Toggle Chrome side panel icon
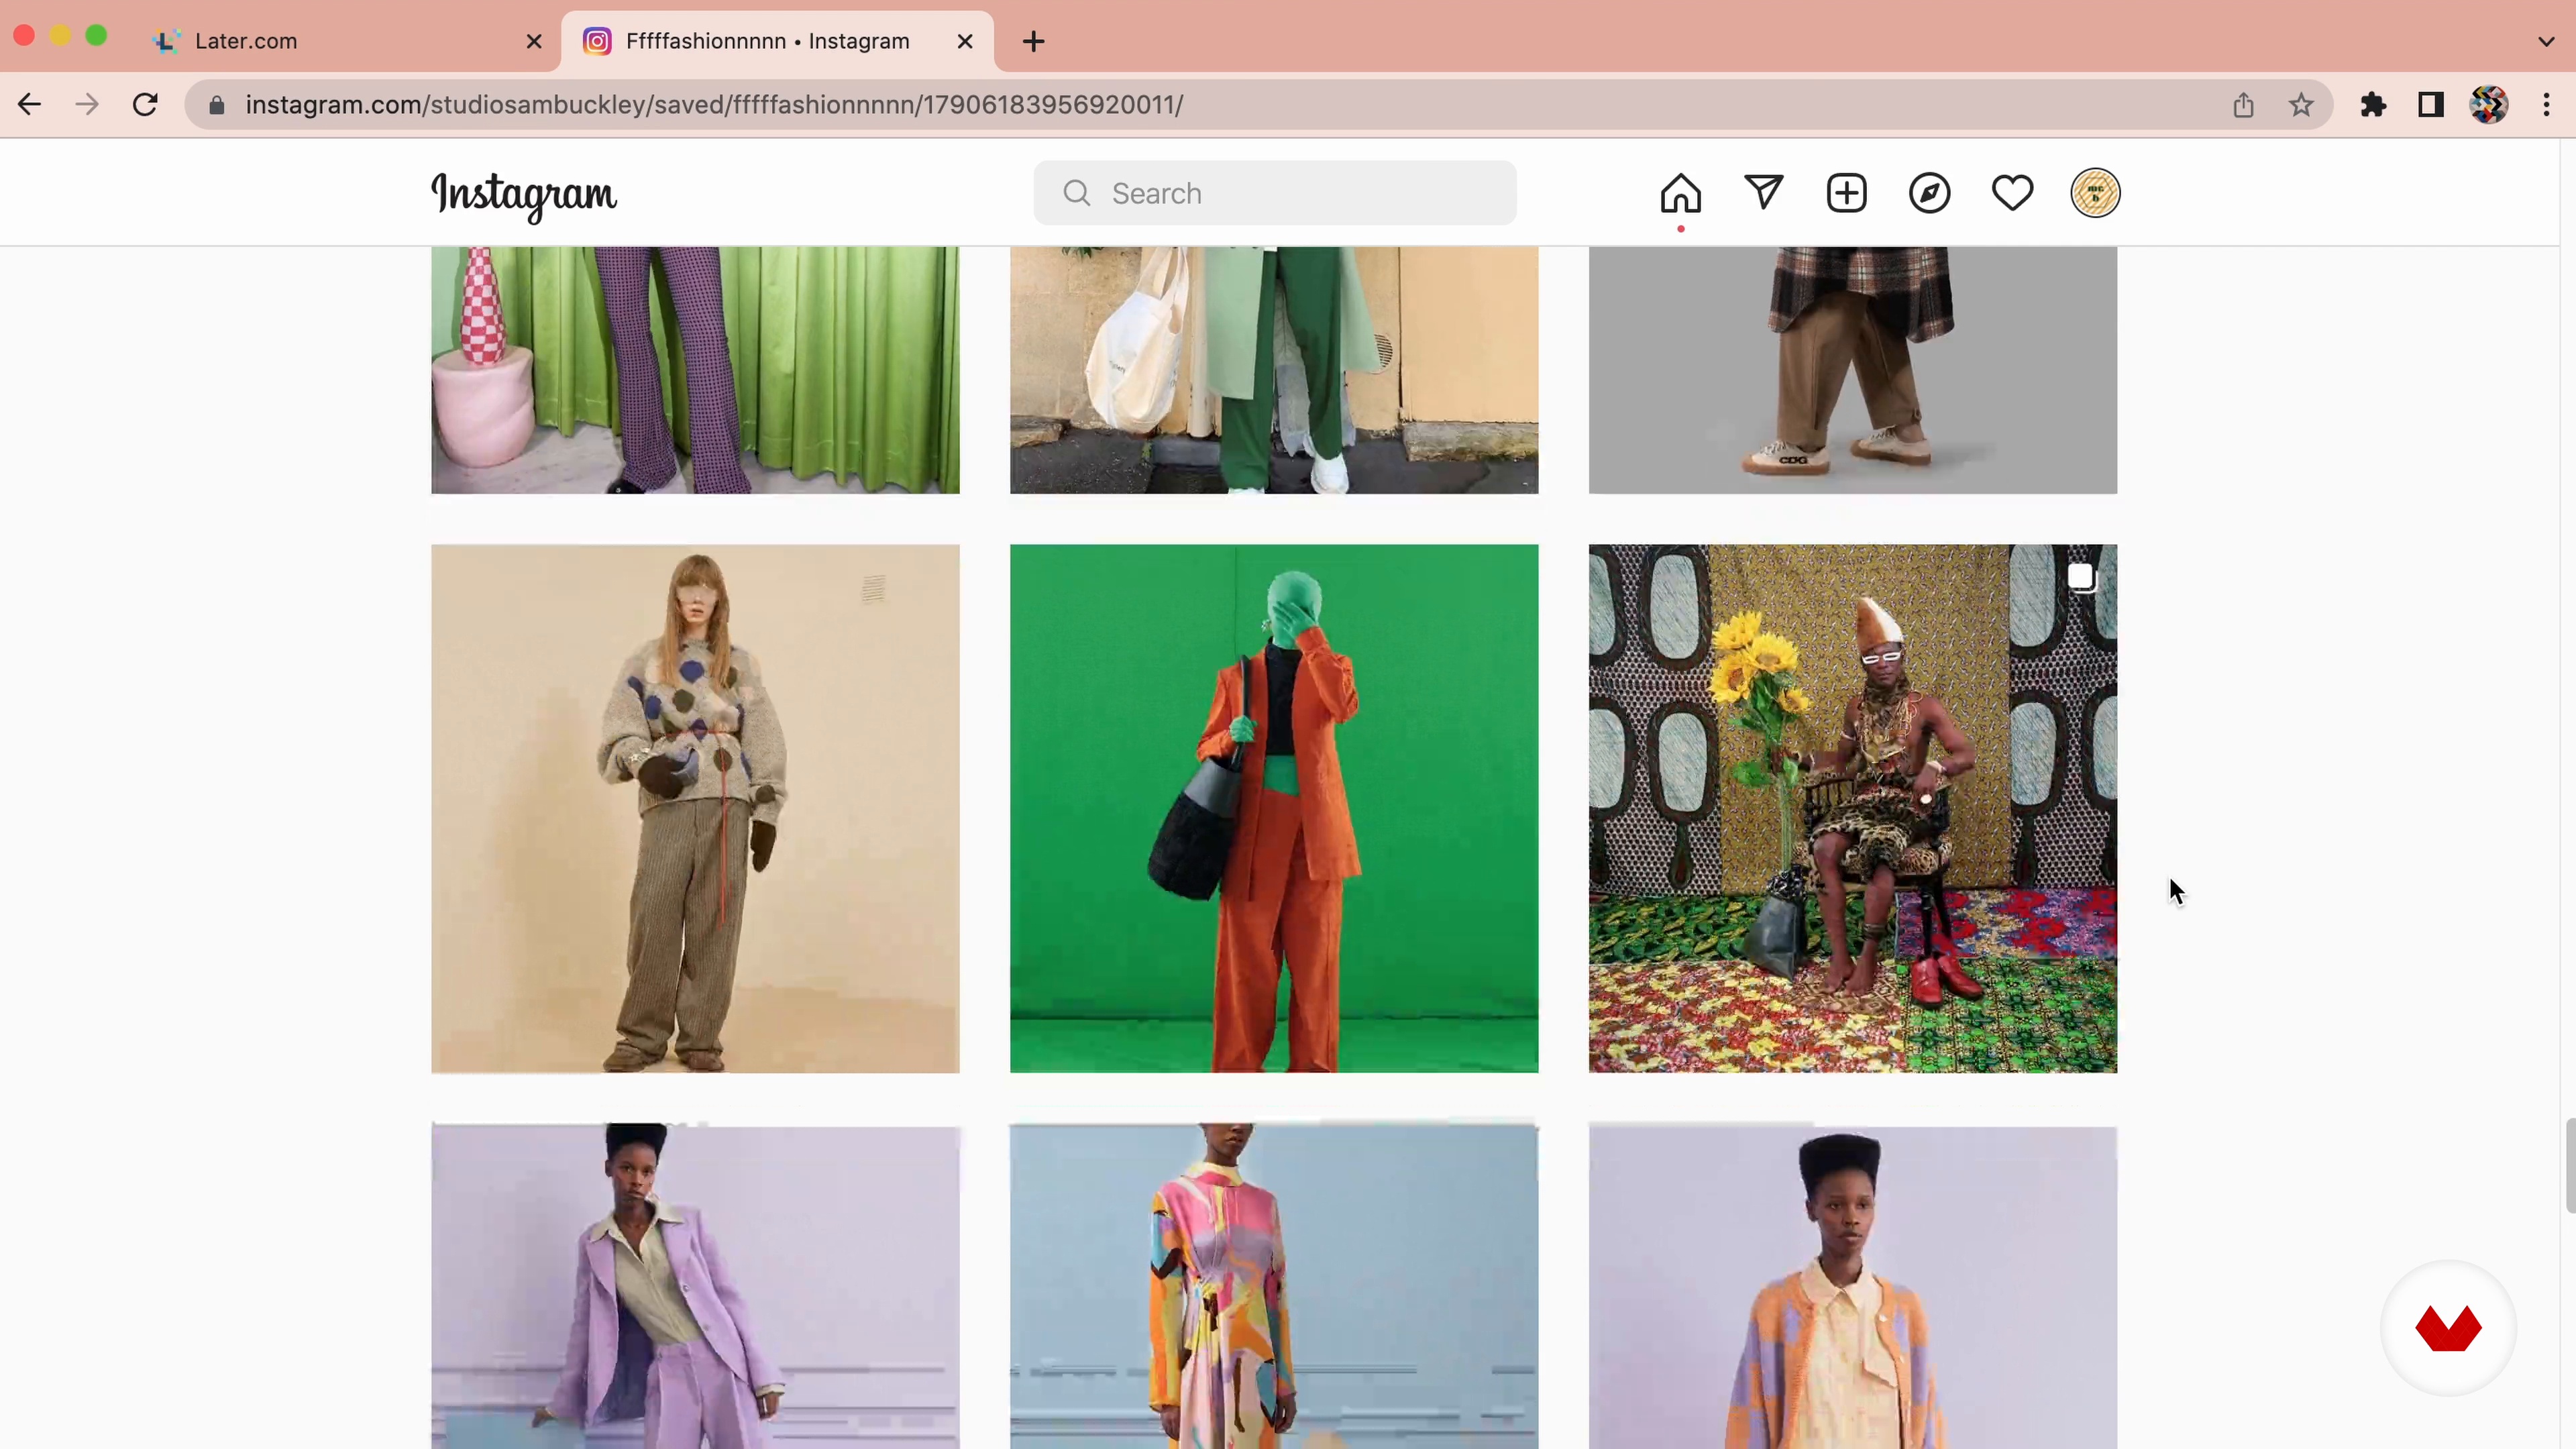Image resolution: width=2576 pixels, height=1449 pixels. (x=2431, y=105)
